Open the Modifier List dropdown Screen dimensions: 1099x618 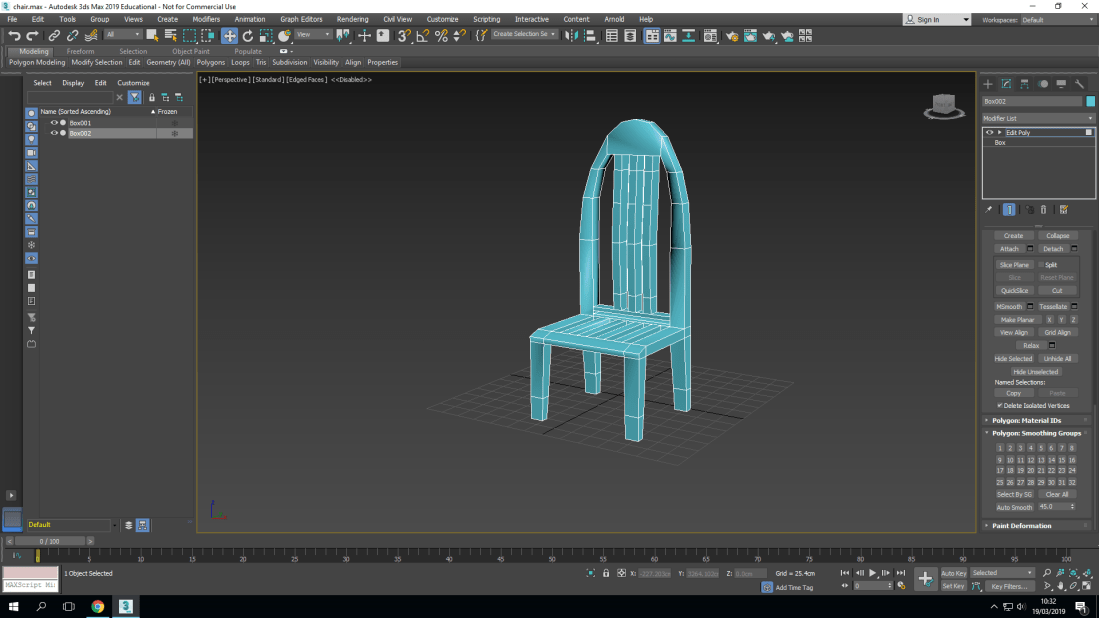(x=1037, y=118)
